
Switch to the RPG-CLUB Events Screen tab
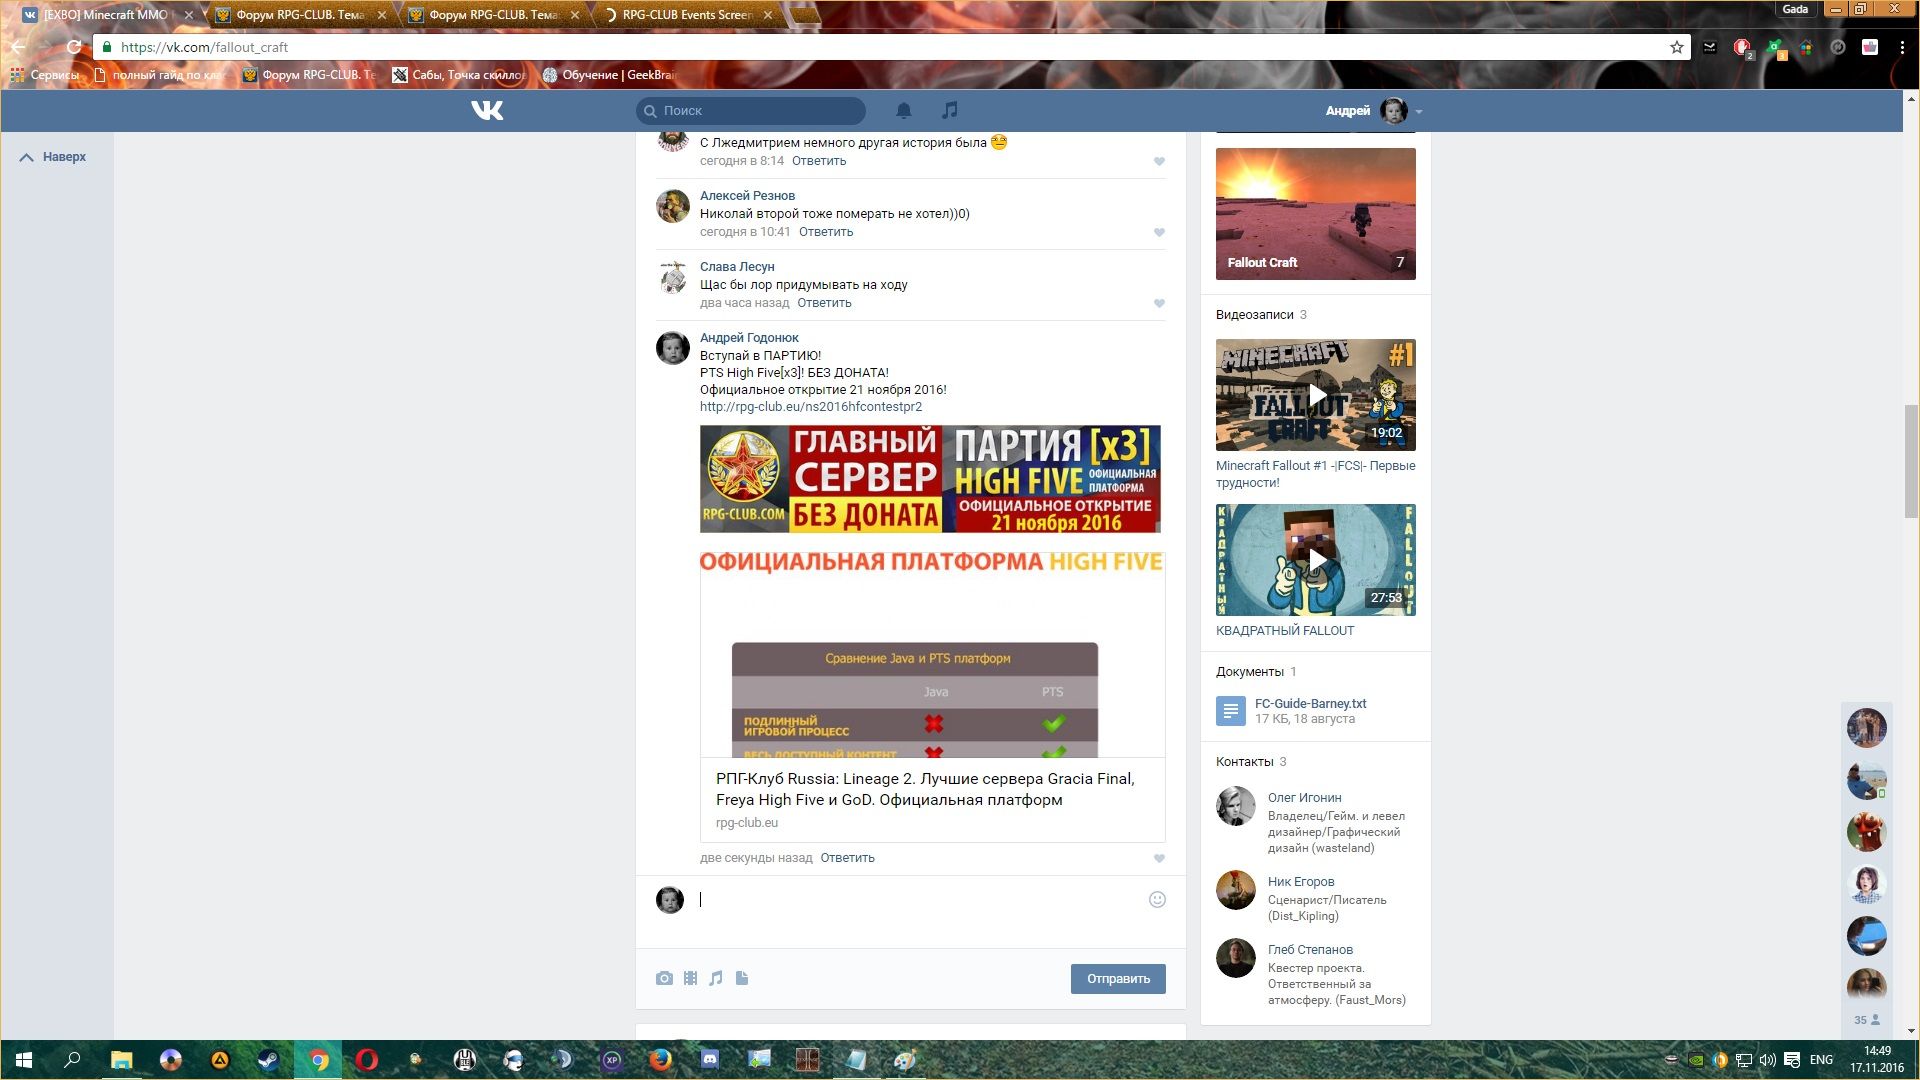click(687, 15)
